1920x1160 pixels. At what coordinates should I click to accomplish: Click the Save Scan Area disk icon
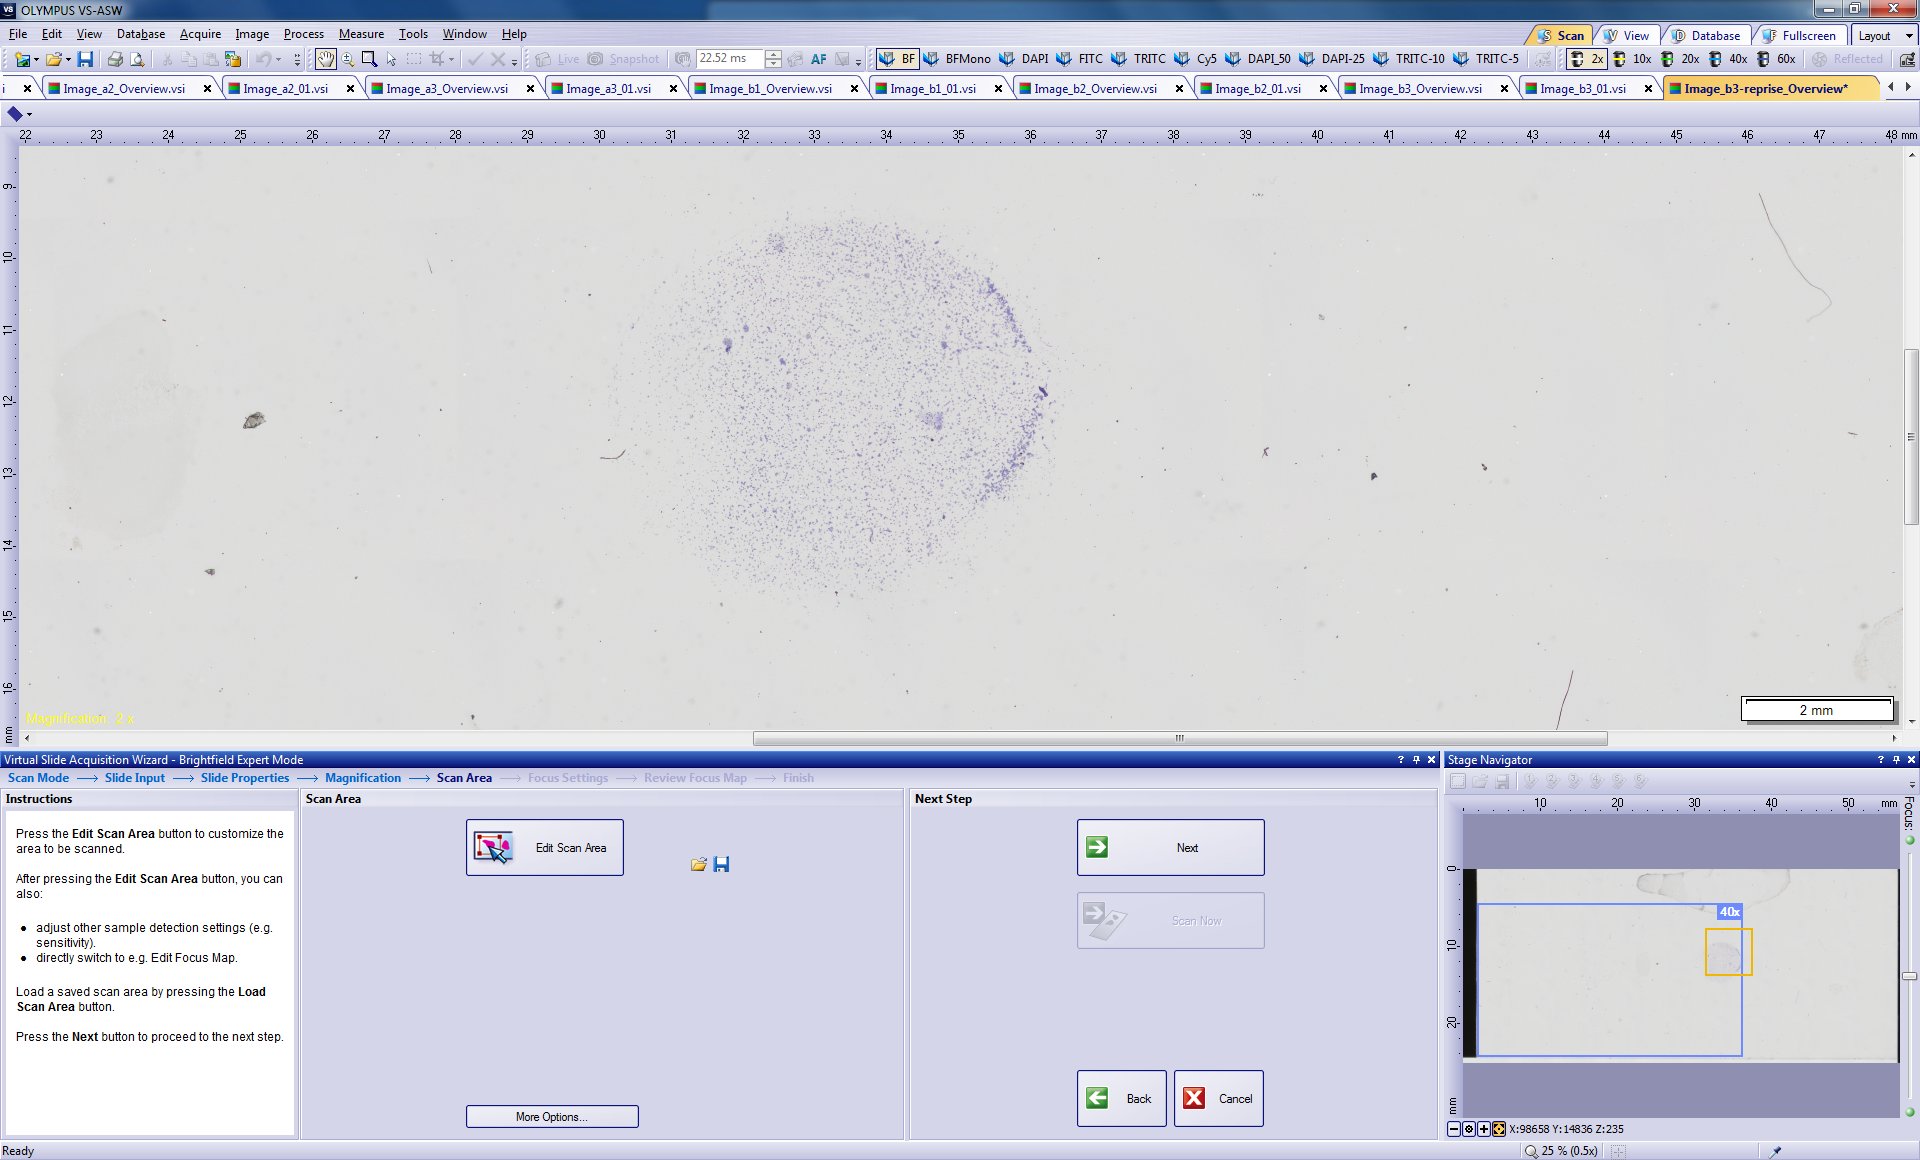point(721,864)
